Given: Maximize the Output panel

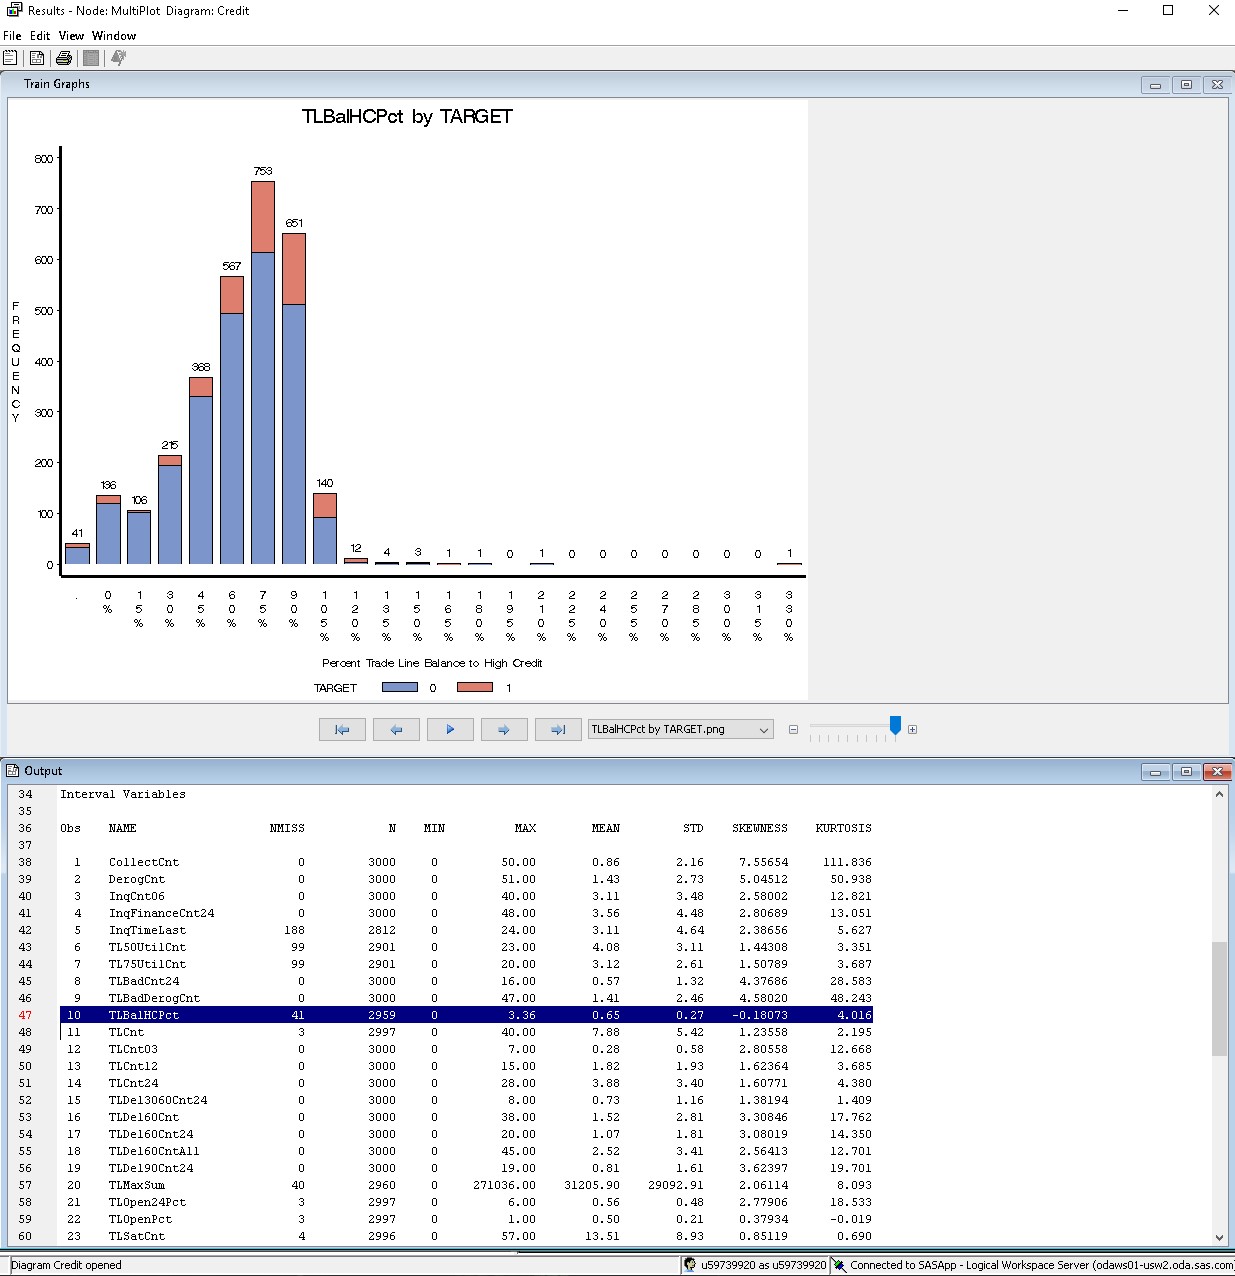Looking at the screenshot, I should (1186, 772).
